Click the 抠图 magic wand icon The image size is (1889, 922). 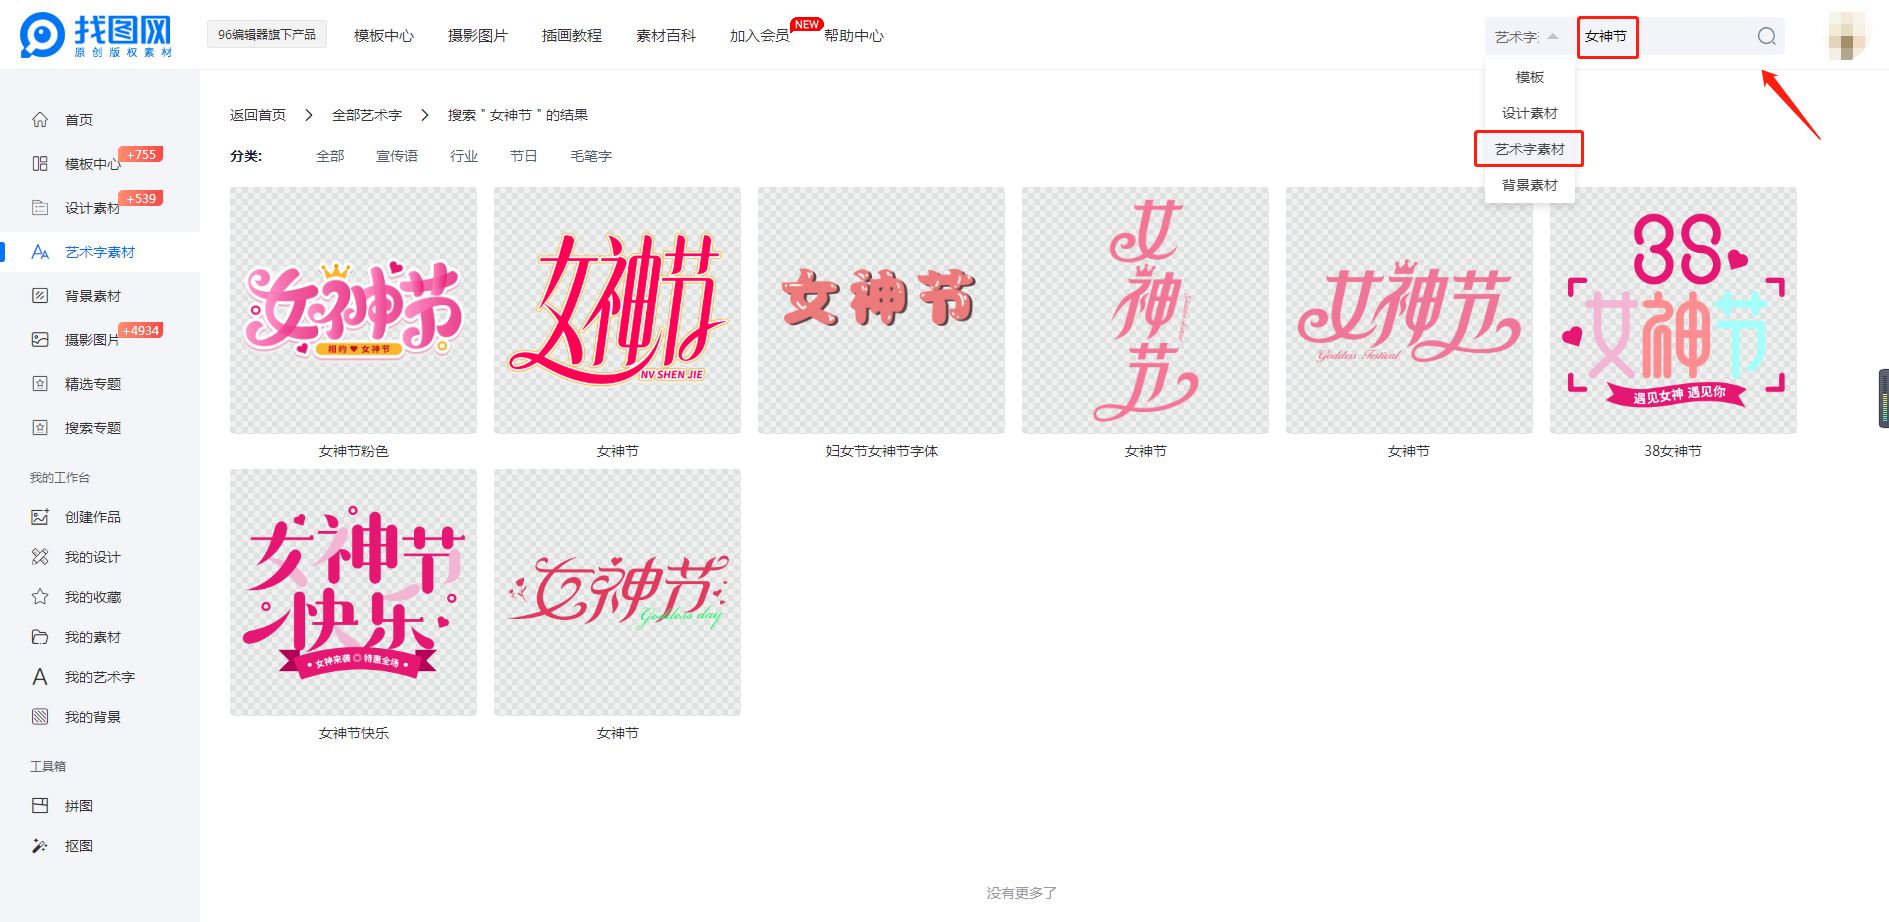pos(40,846)
